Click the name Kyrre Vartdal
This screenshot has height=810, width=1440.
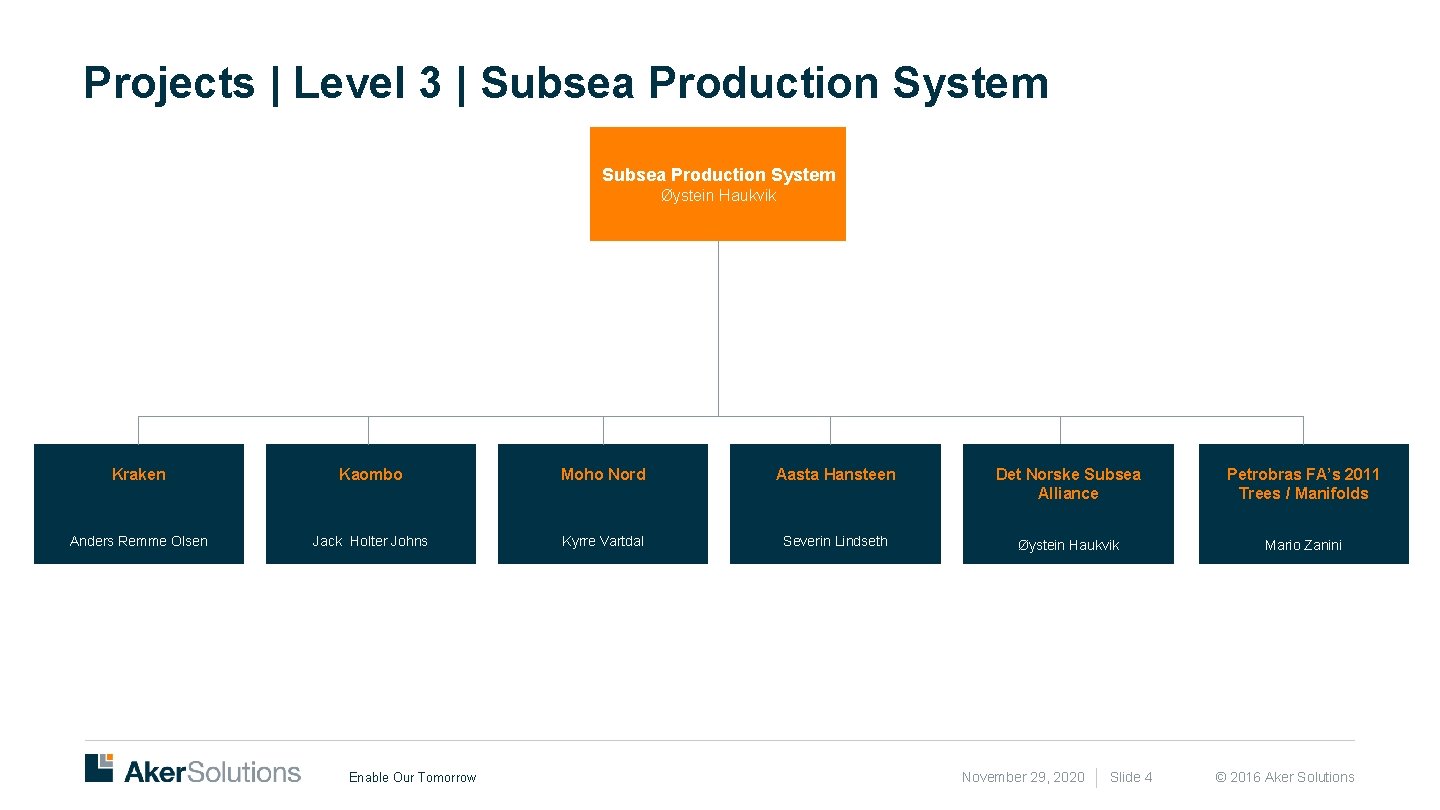[x=603, y=541]
